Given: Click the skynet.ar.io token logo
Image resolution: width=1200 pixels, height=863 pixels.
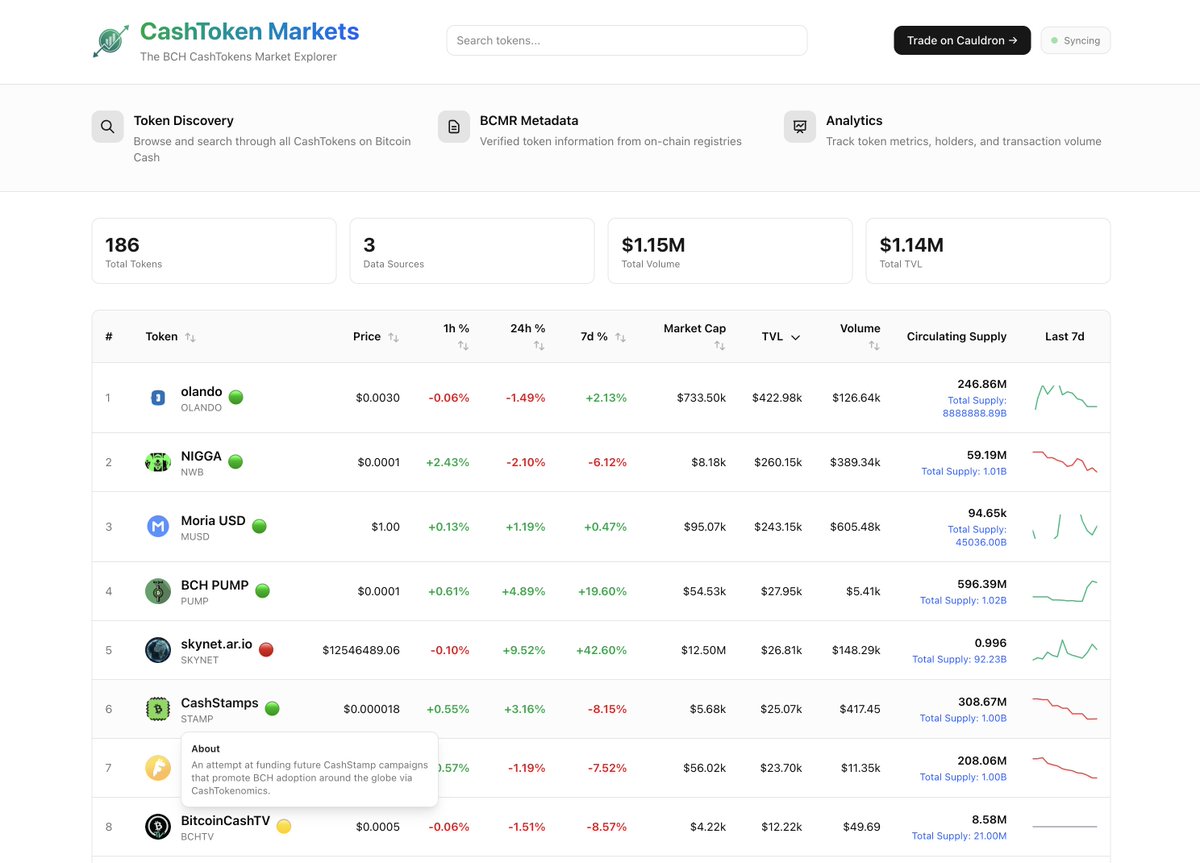Looking at the screenshot, I should [x=157, y=650].
